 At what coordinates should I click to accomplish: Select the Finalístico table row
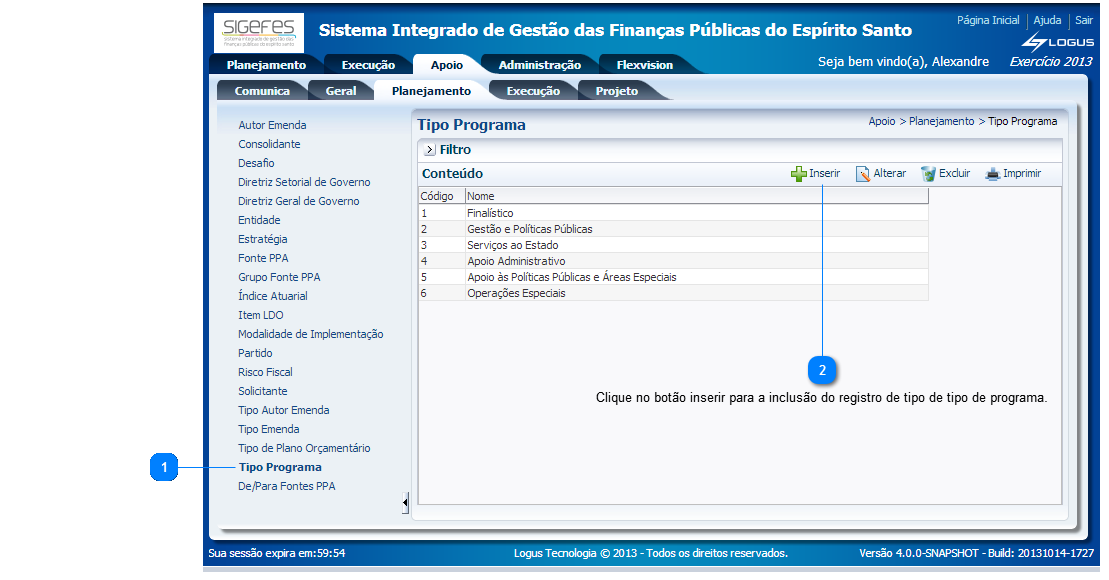(x=490, y=213)
